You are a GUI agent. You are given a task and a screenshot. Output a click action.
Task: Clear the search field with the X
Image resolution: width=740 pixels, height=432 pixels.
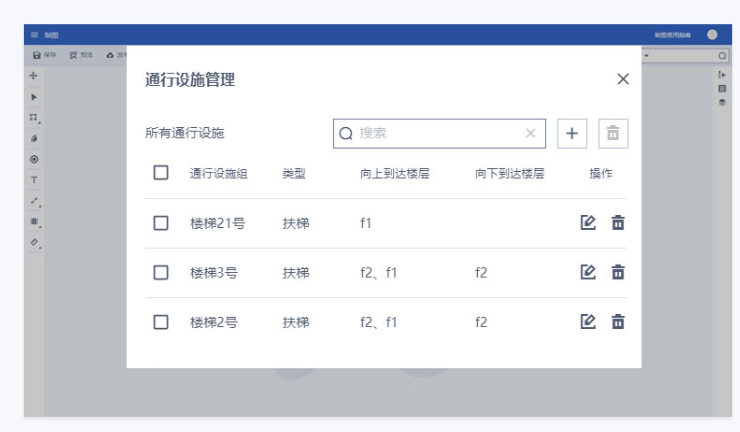click(x=530, y=133)
